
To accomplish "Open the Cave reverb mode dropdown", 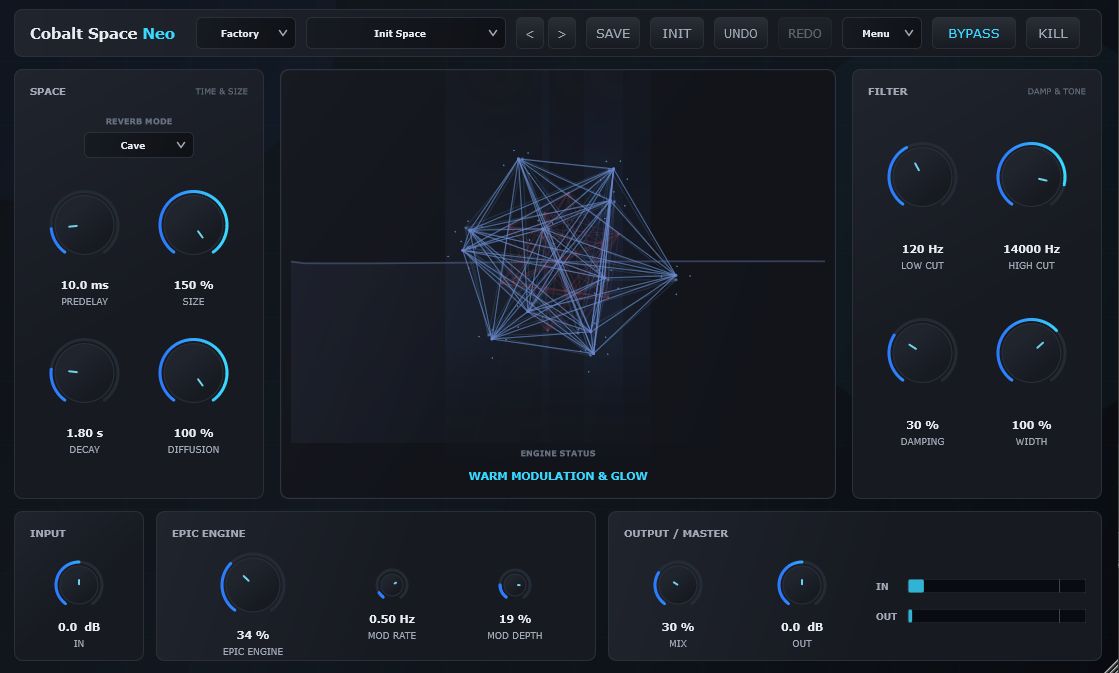I will coord(138,146).
